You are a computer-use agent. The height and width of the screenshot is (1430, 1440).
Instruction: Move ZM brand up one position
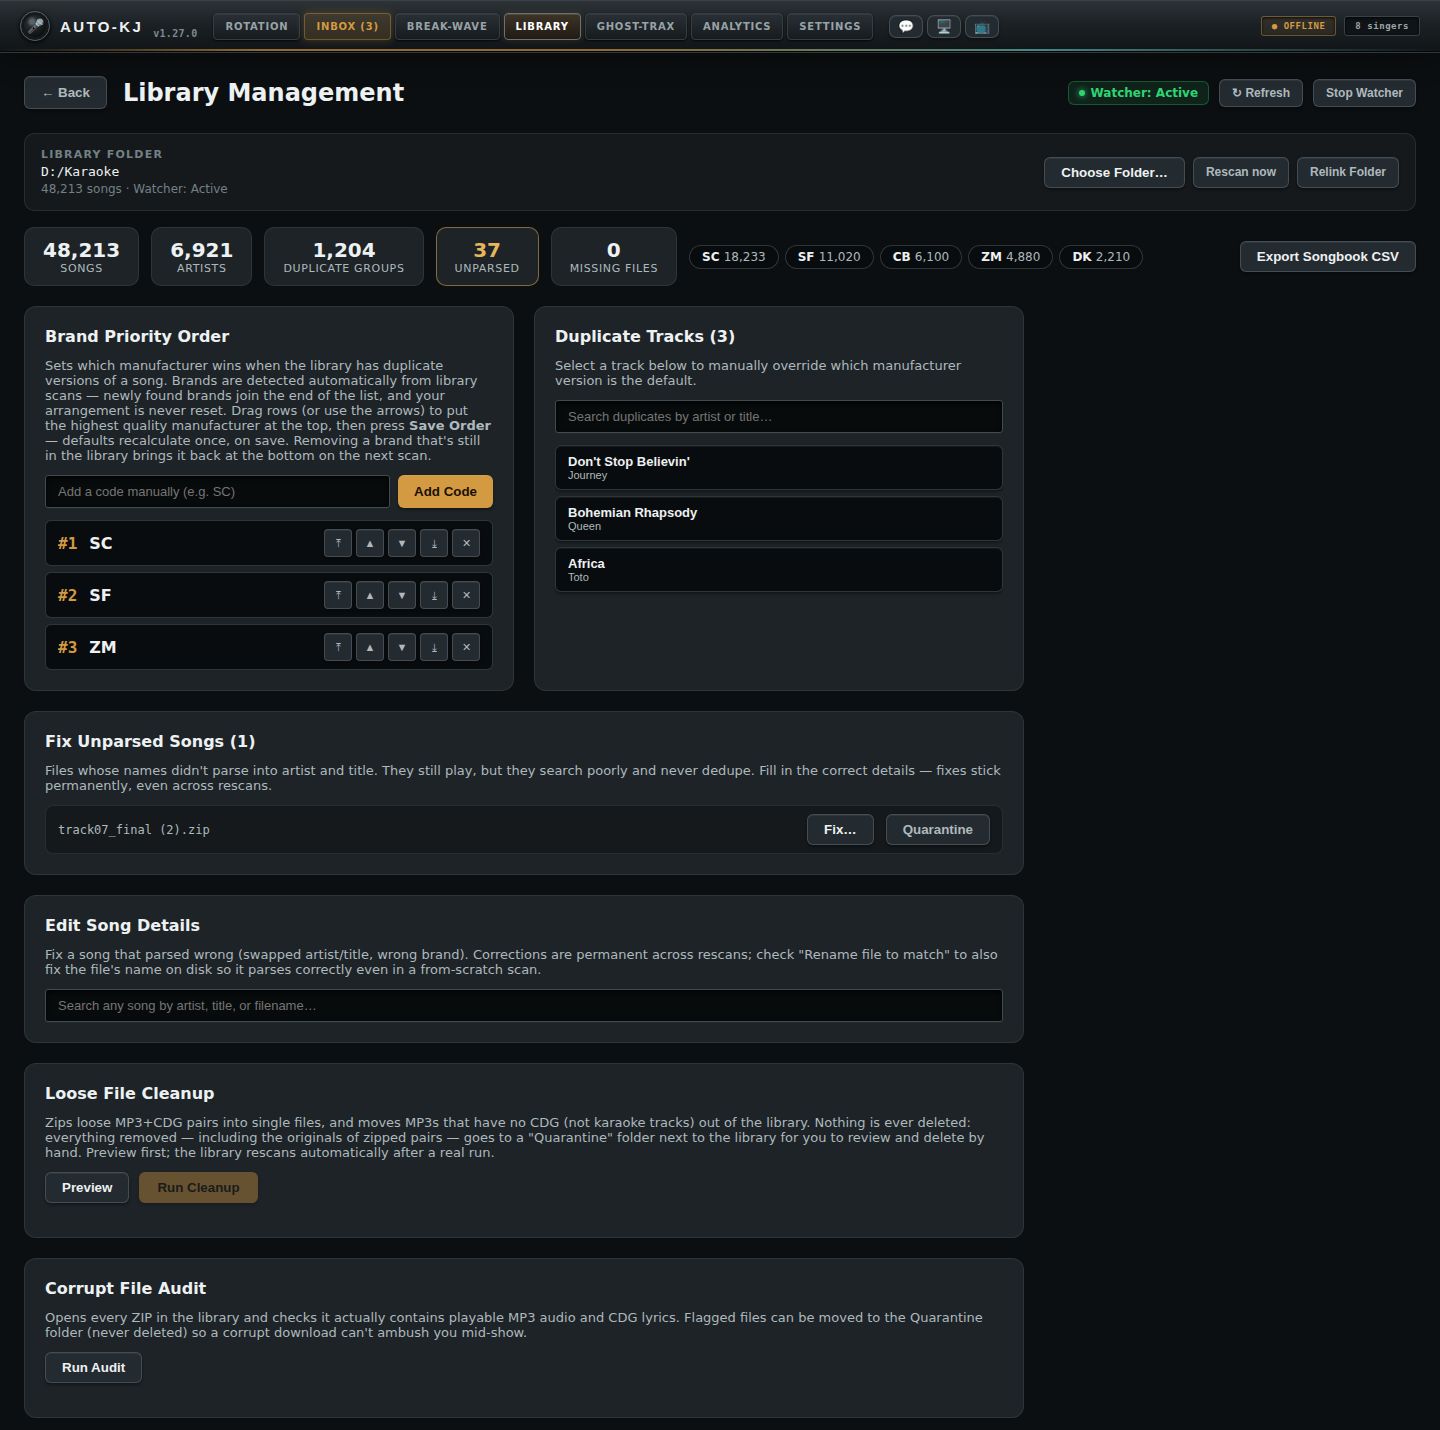pyautogui.click(x=370, y=647)
